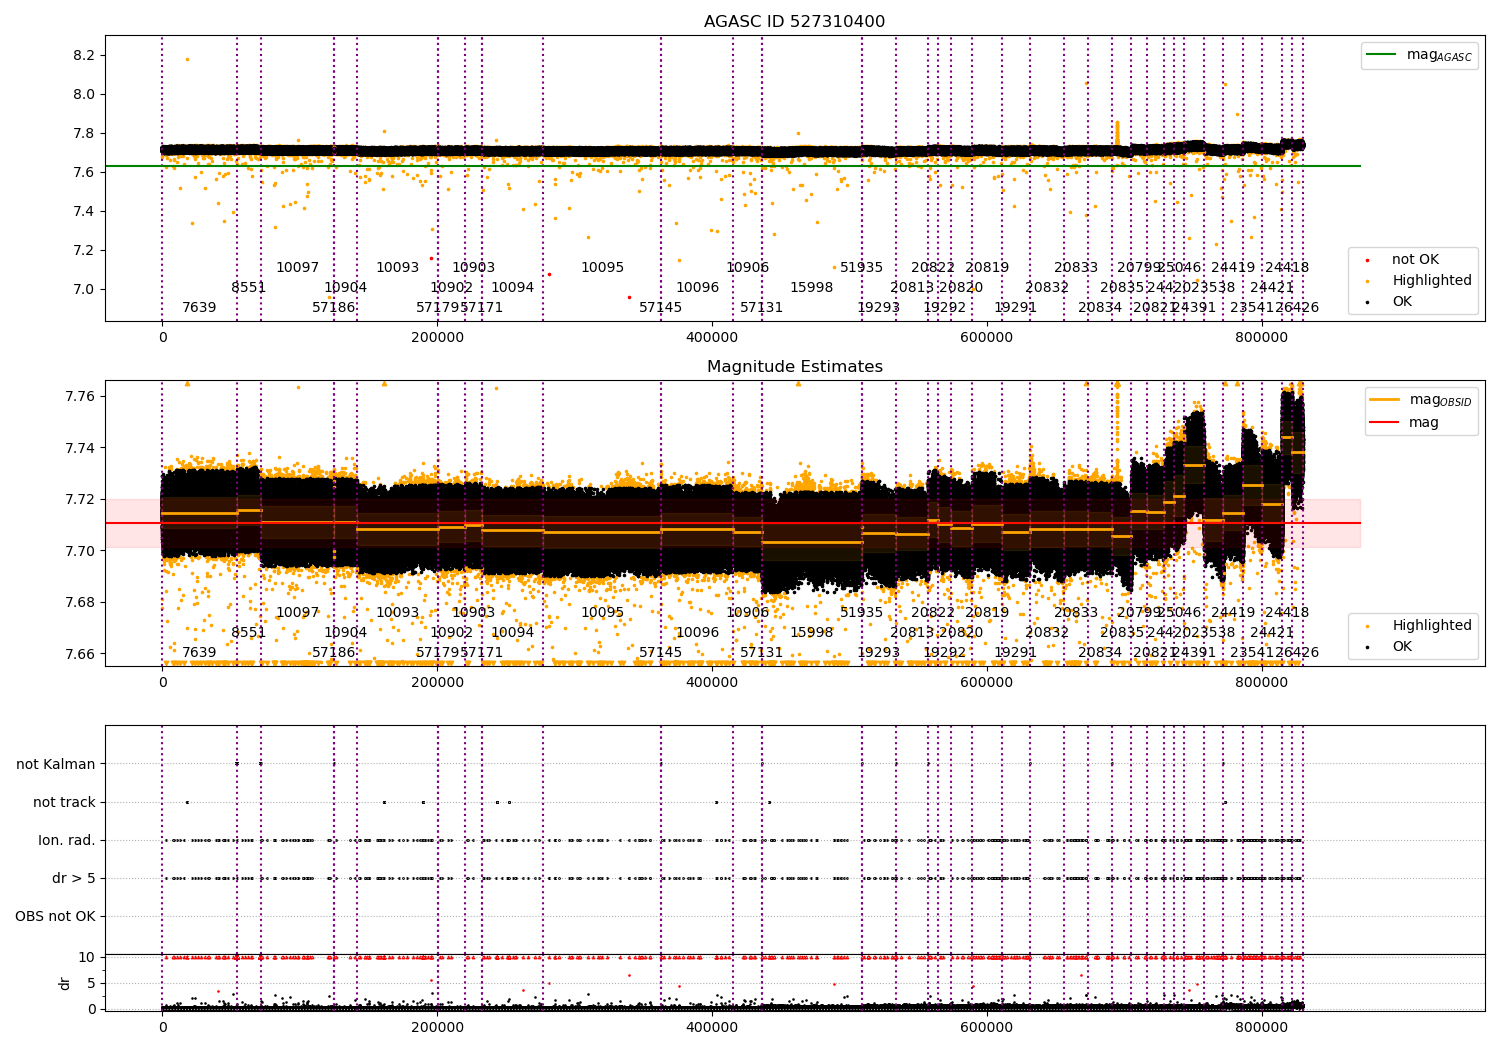This screenshot has width=1500, height=1050.
Task: Click obsid label '57145' in top plot
Action: [x=660, y=307]
